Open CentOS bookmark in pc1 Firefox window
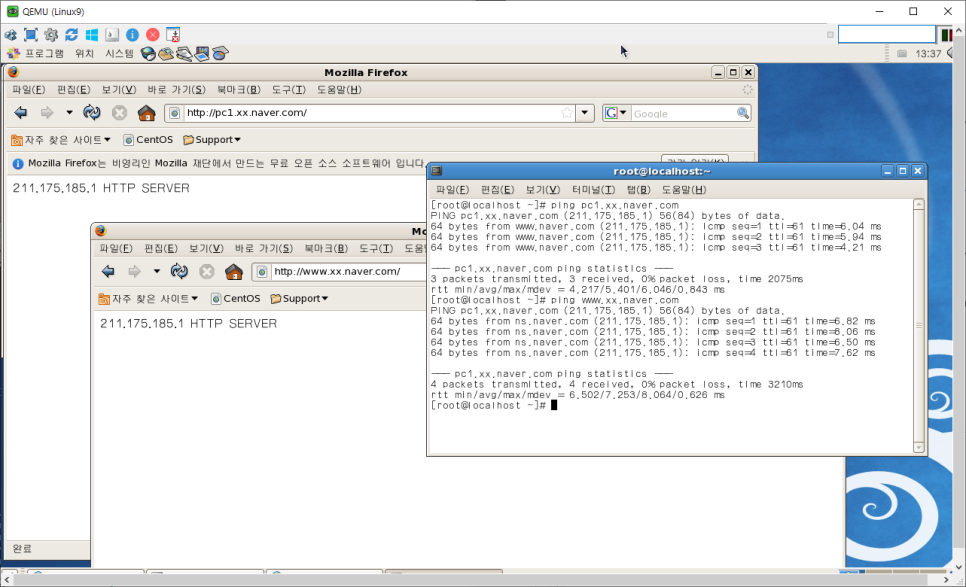 [148, 140]
